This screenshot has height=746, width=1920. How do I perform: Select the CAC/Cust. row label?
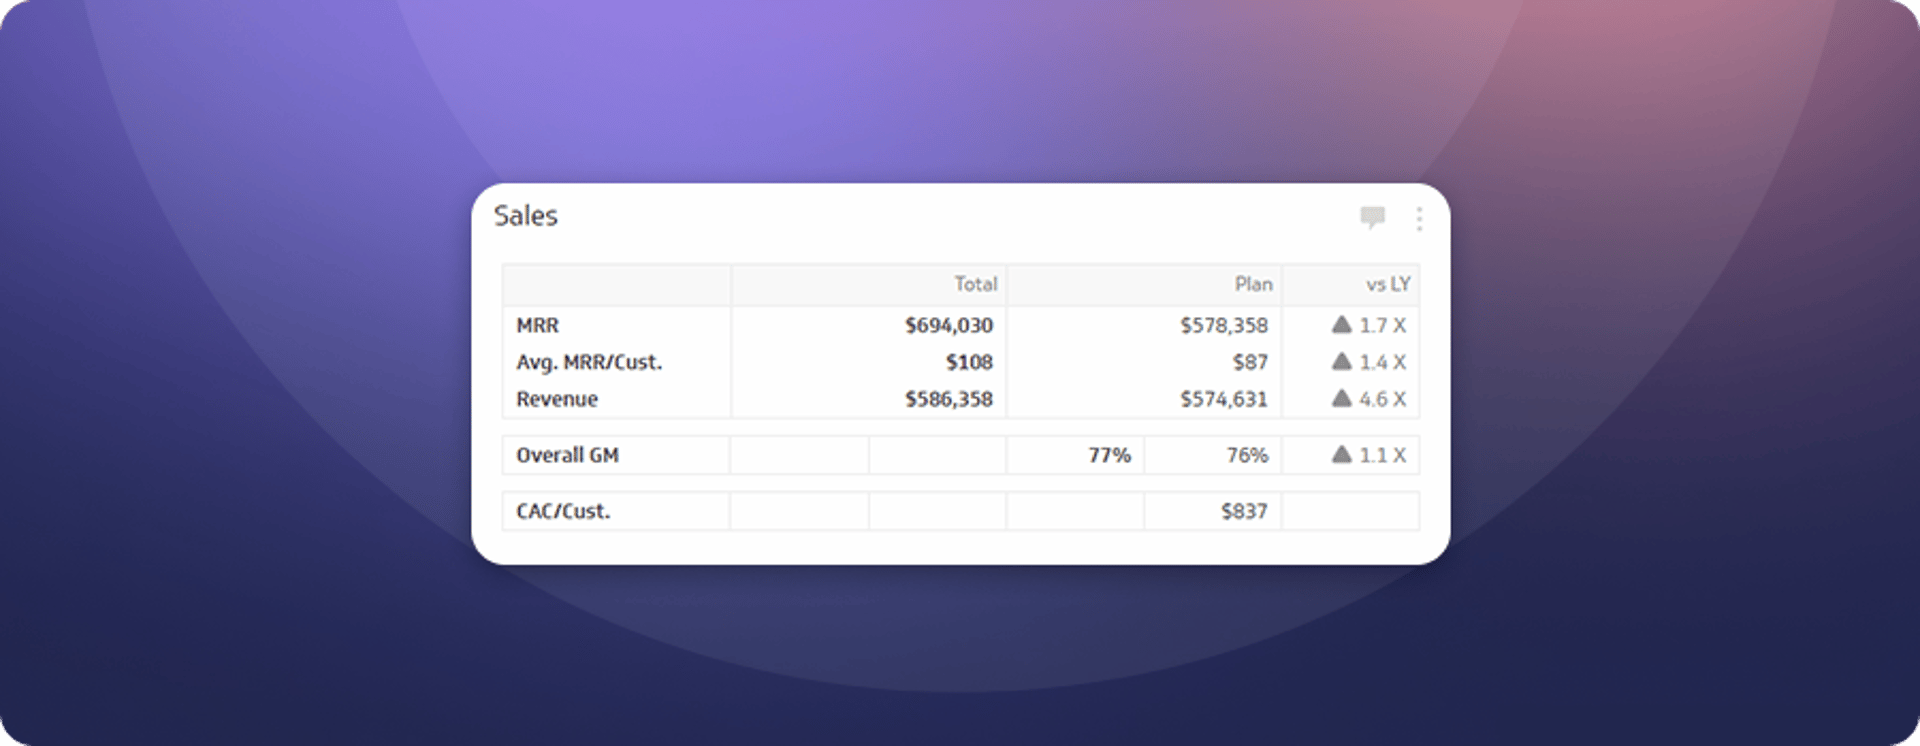(562, 510)
